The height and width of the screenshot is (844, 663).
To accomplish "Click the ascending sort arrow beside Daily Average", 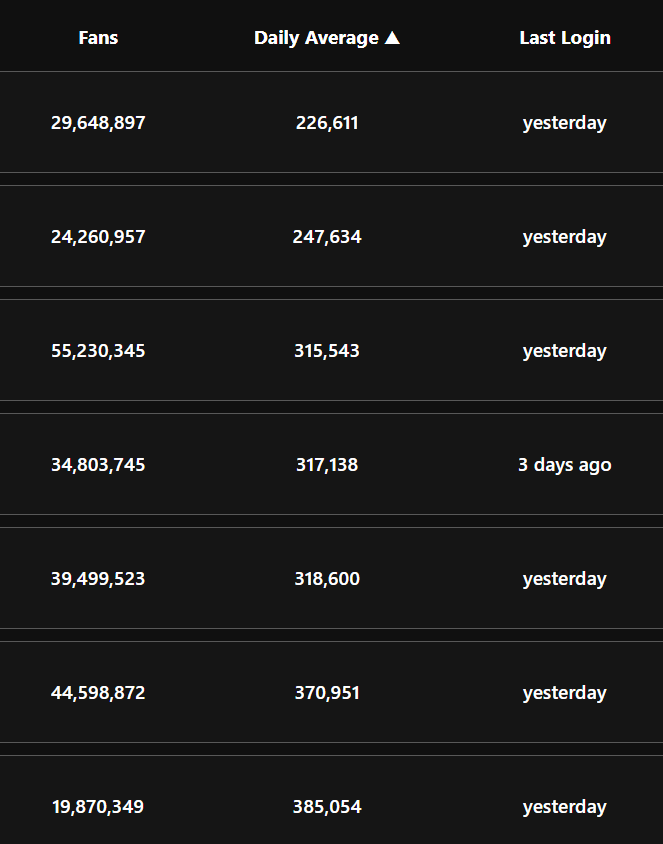I will pyautogui.click(x=392, y=38).
